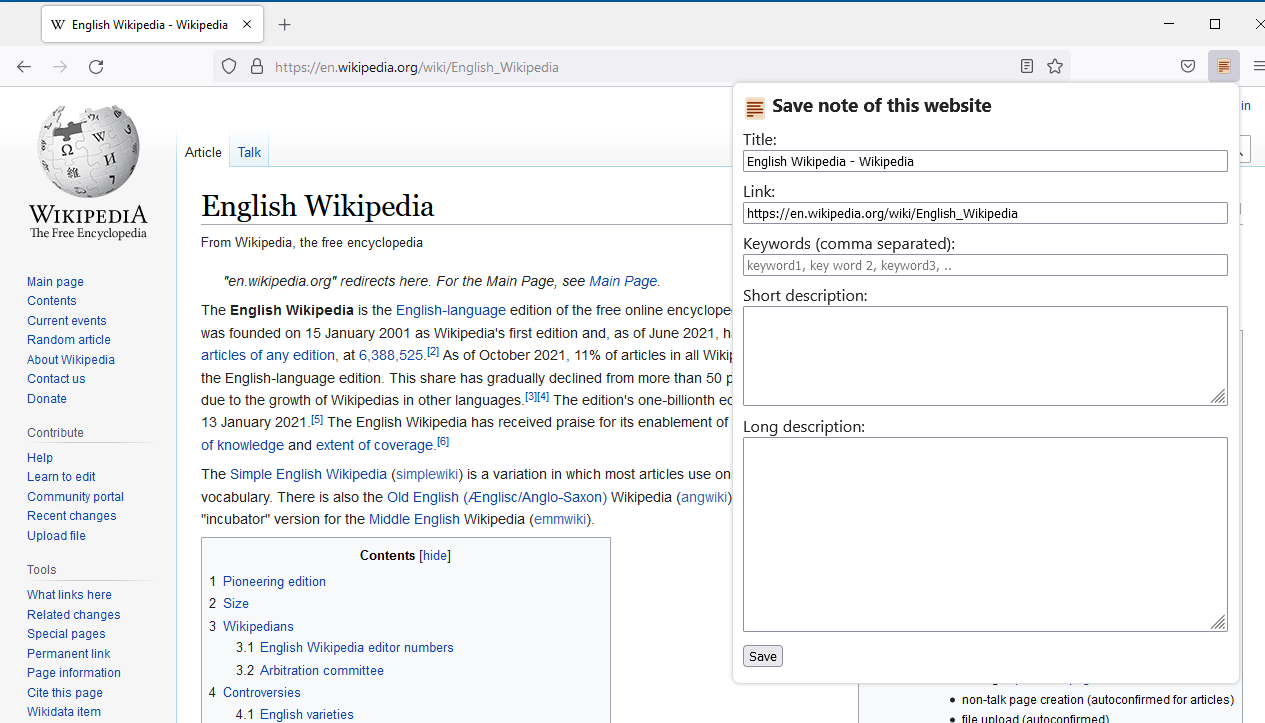The image size is (1265, 723).
Task: Click Random article in the sidebar
Action: click(x=68, y=339)
